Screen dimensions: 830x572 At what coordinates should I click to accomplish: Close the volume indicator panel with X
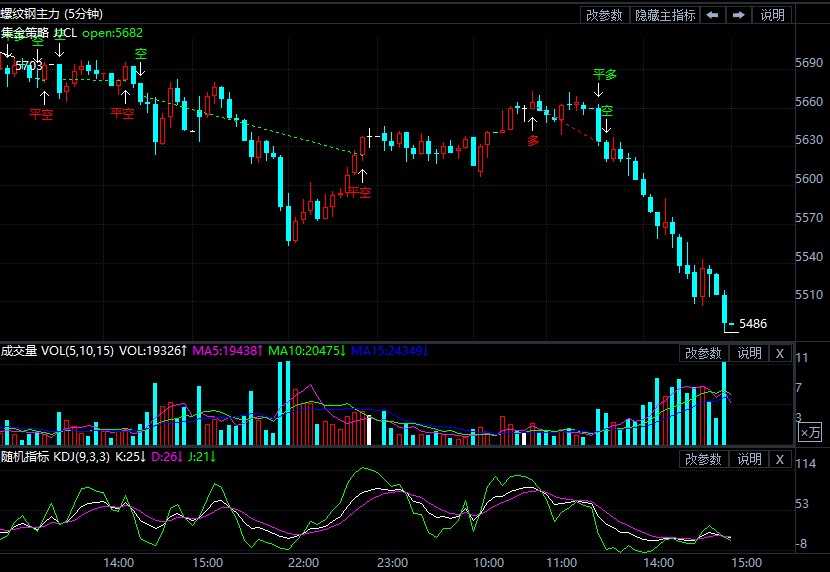pyautogui.click(x=780, y=353)
